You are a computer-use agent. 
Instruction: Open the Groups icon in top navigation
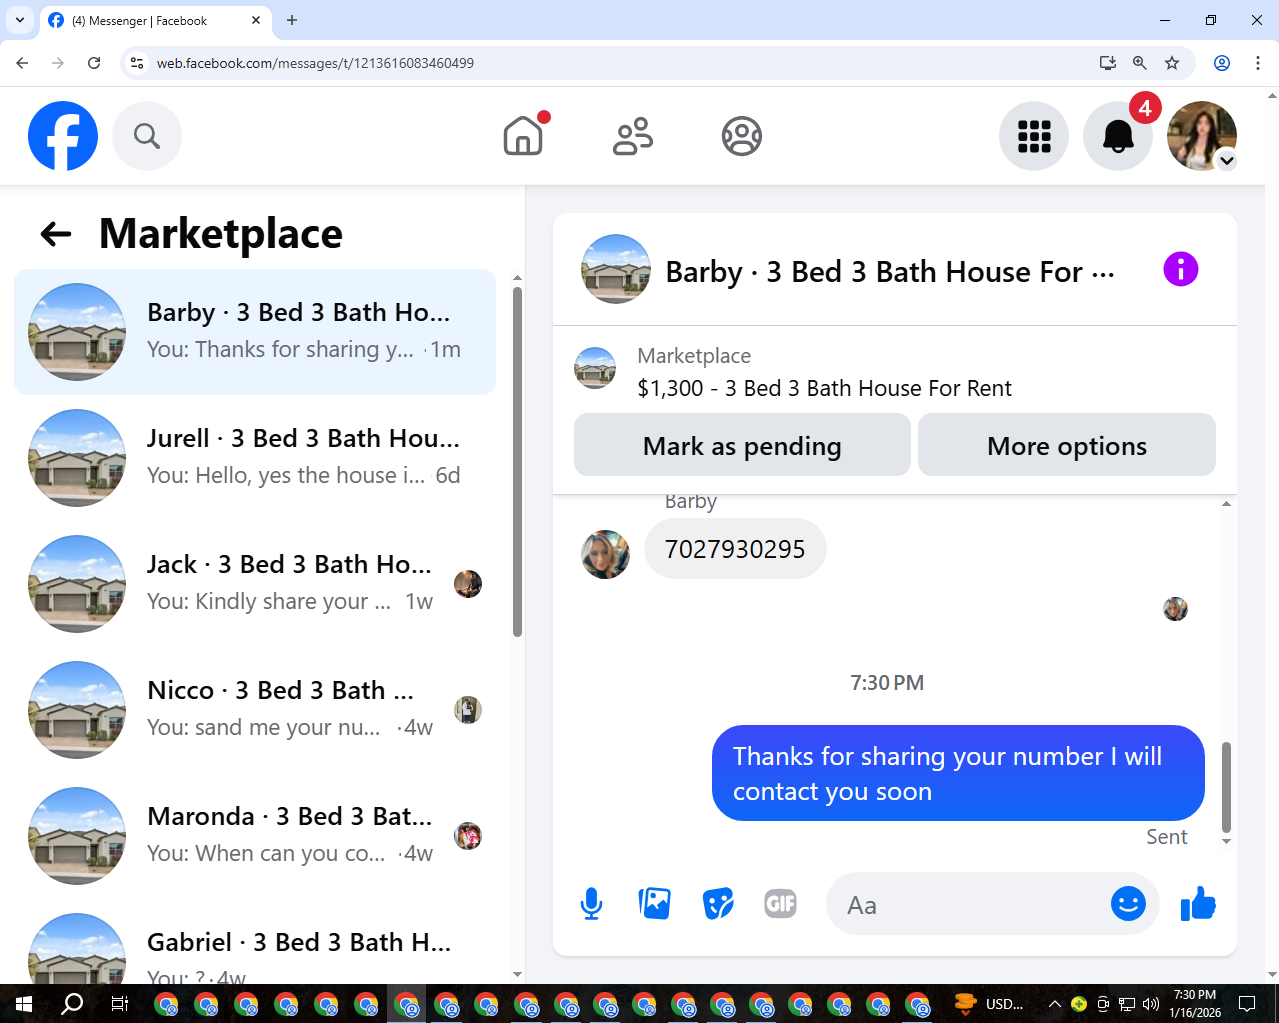click(x=742, y=136)
